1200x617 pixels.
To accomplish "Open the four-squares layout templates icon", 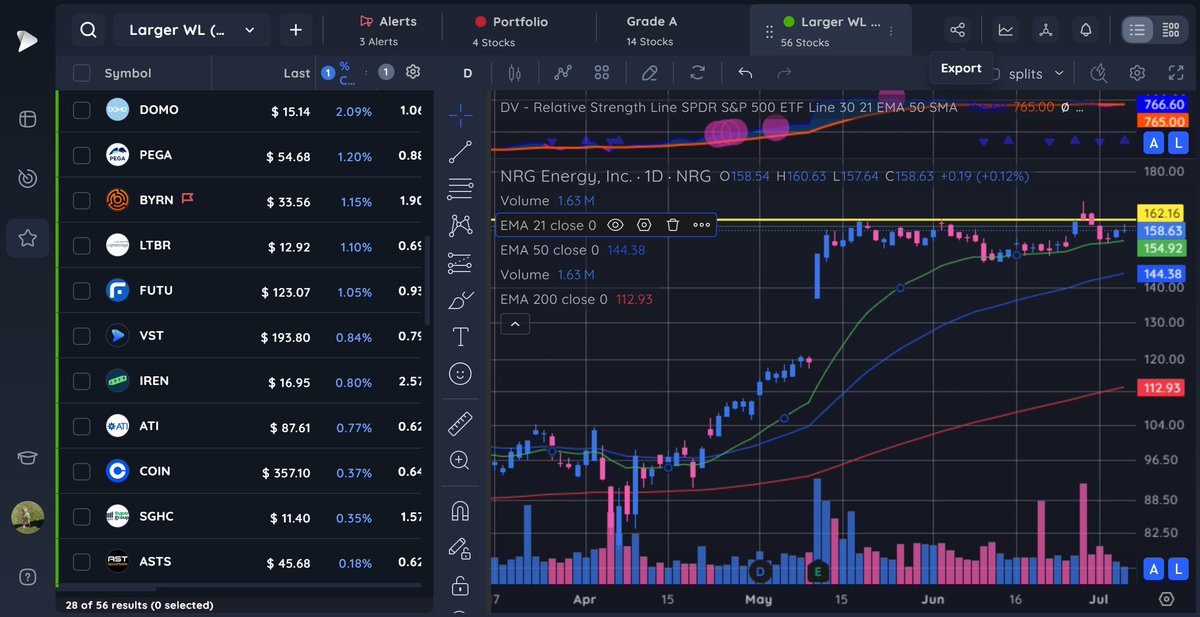I will [x=601, y=73].
